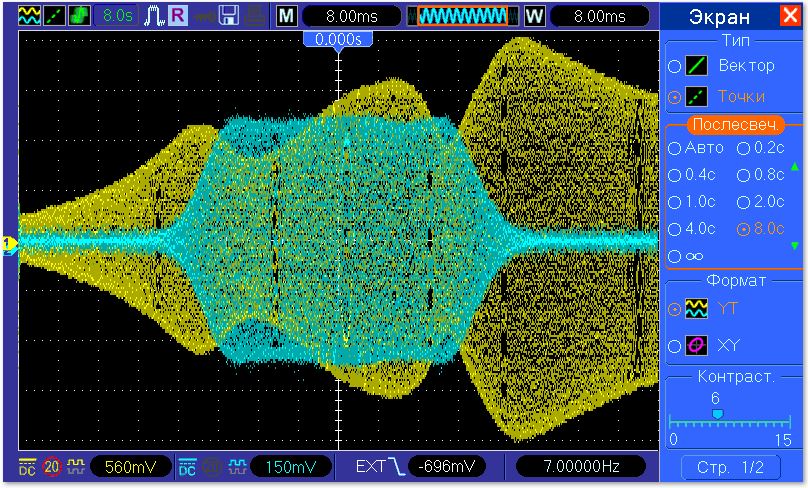Click the main timebase 8.00ms value
This screenshot has width=808, height=488.
[351, 16]
